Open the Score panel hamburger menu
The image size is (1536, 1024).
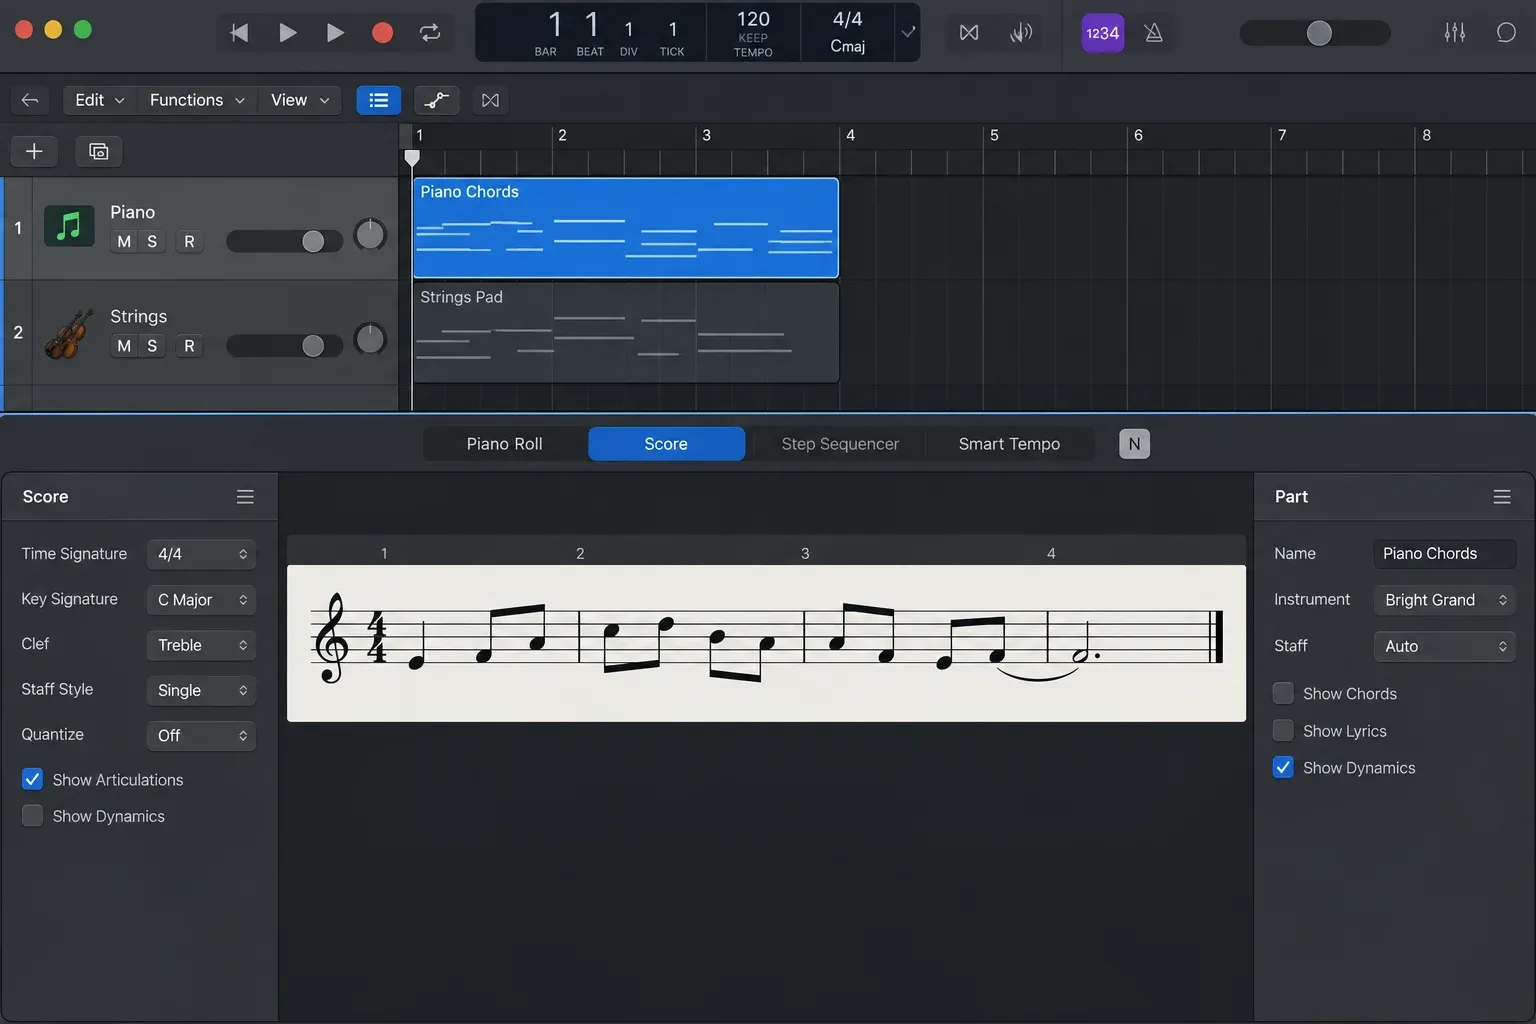point(245,497)
